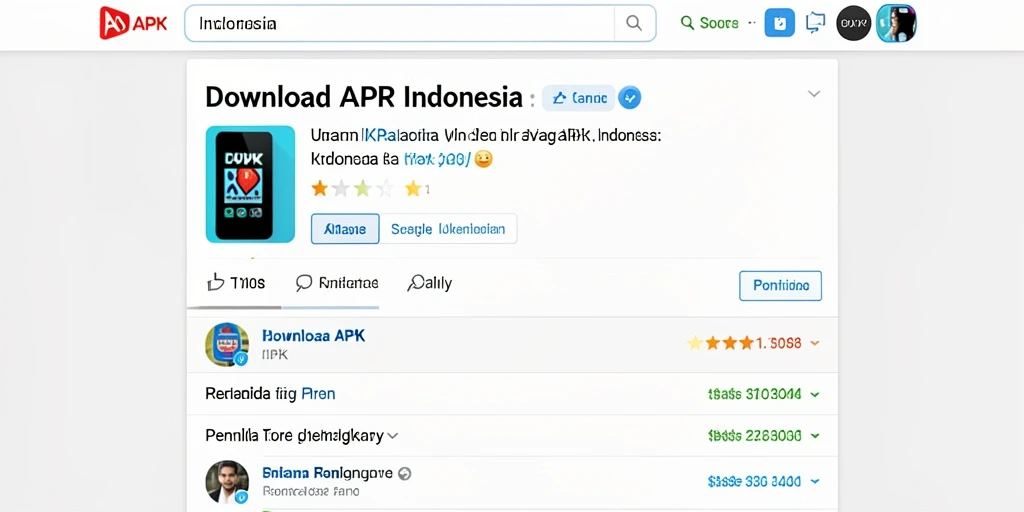Click the magnifier search button in search bar
Image resolution: width=1024 pixels, height=512 pixels.
pos(633,24)
